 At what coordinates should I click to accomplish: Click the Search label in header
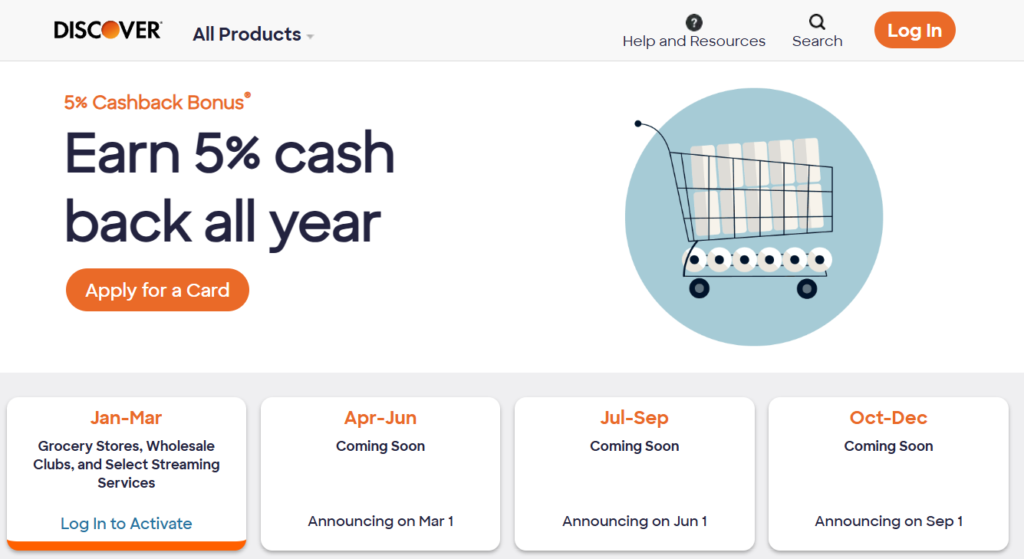[817, 41]
